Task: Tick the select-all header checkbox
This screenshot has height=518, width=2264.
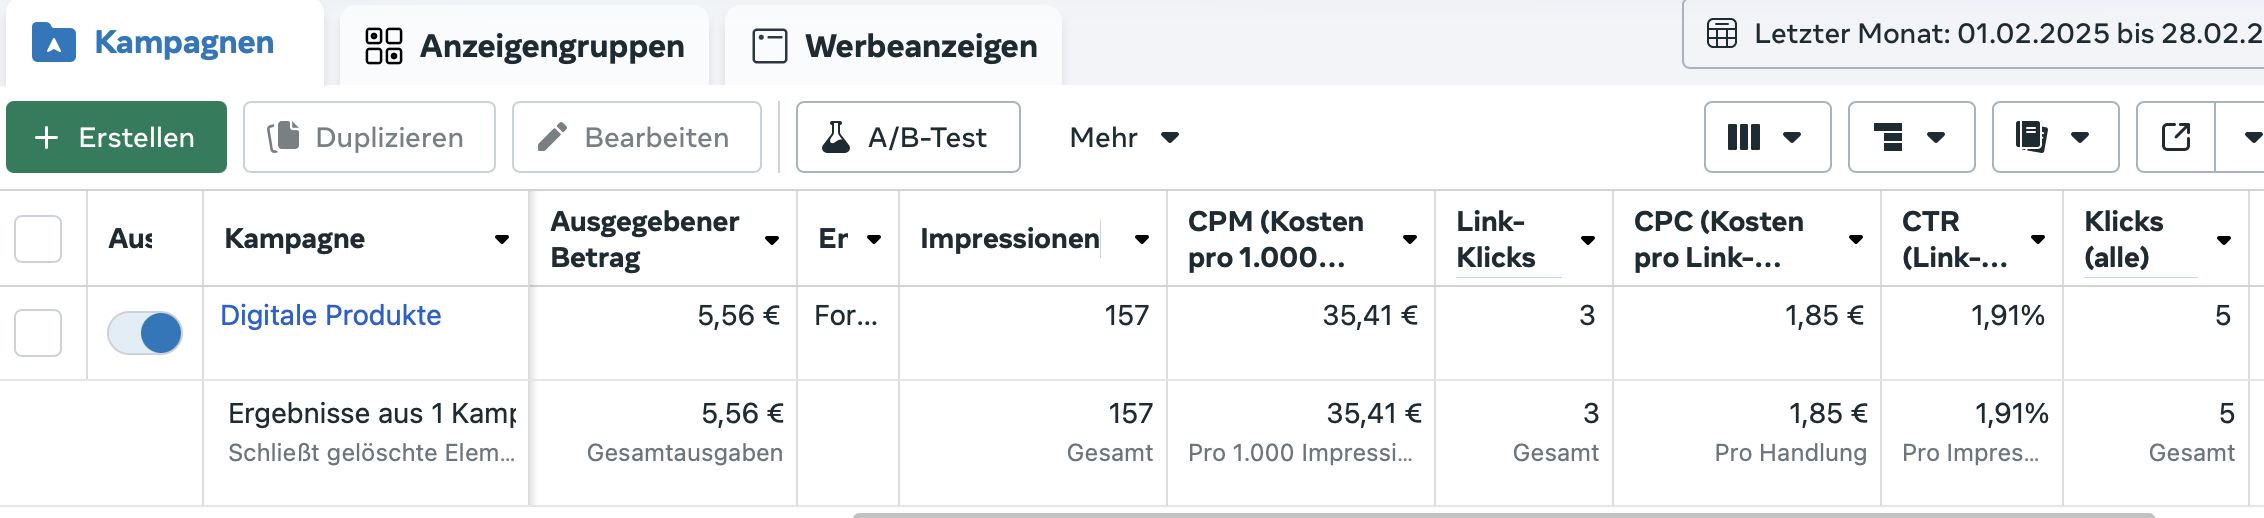Action: pos(38,239)
